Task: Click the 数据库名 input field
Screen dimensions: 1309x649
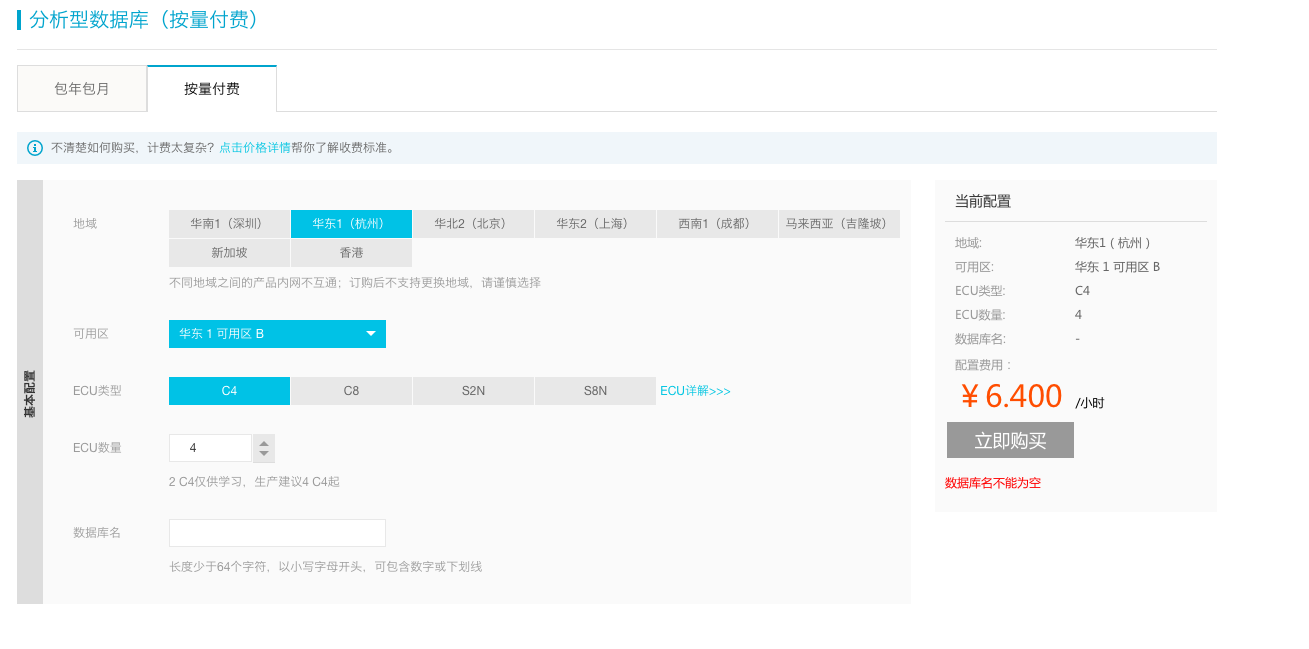Action: pos(277,533)
